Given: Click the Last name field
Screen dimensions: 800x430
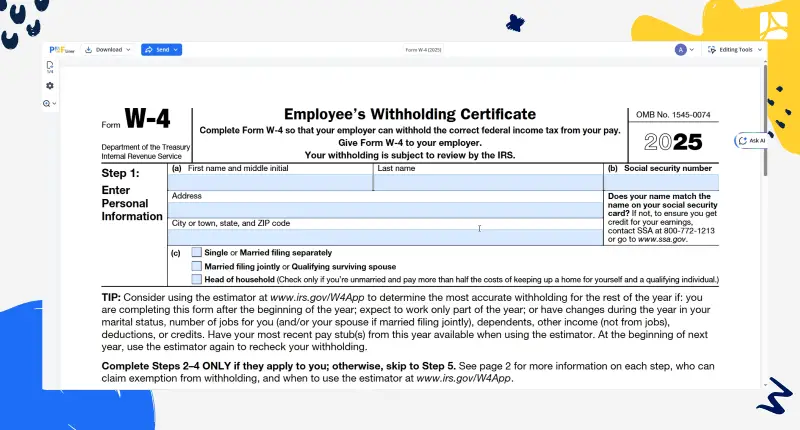Looking at the screenshot, I should click(x=488, y=182).
